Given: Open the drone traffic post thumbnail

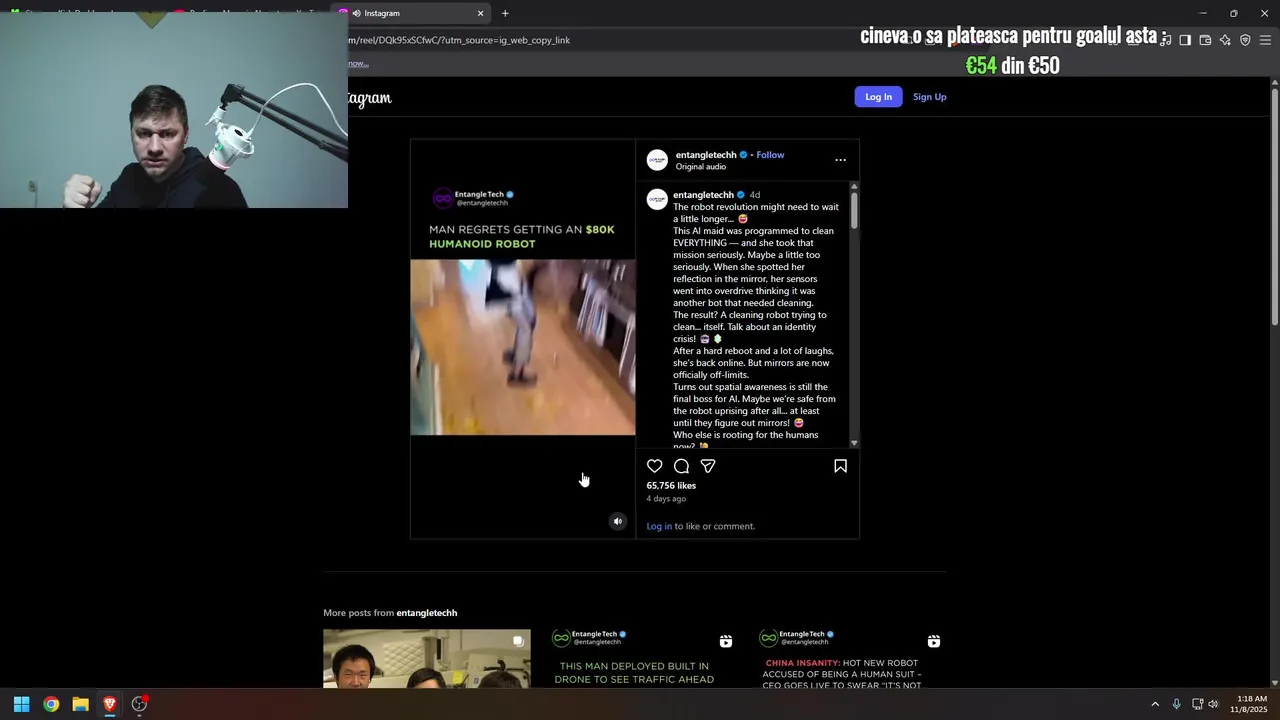Looking at the screenshot, I should pos(634,658).
